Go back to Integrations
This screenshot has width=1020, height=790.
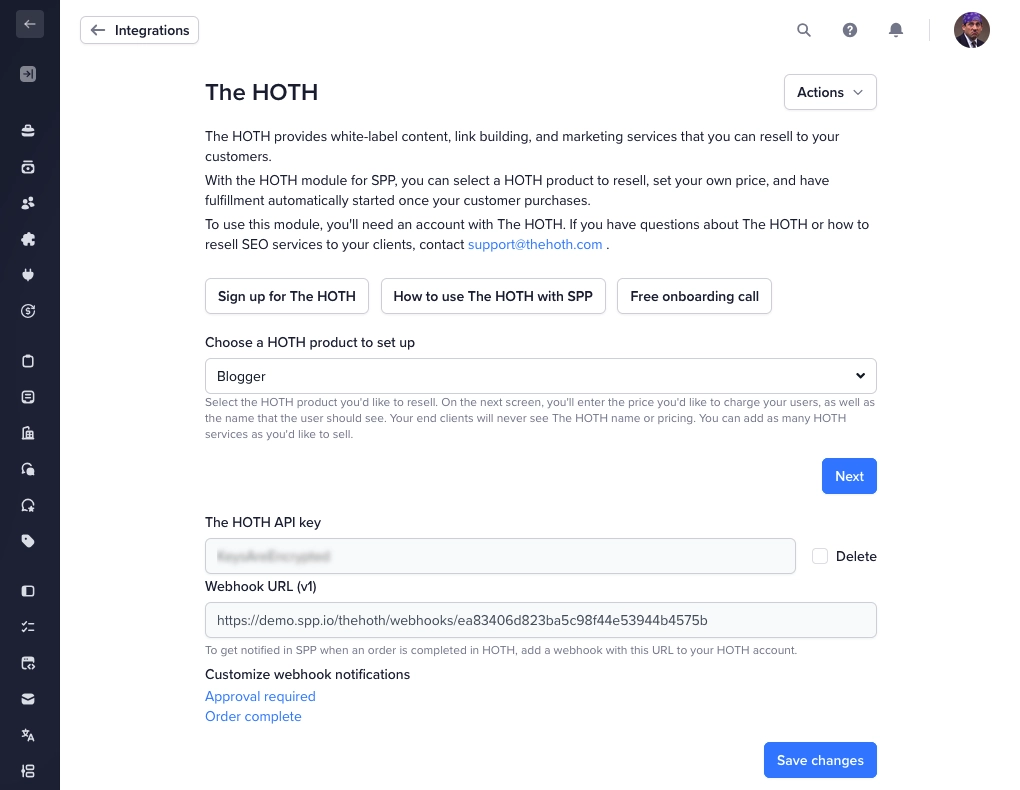139,30
